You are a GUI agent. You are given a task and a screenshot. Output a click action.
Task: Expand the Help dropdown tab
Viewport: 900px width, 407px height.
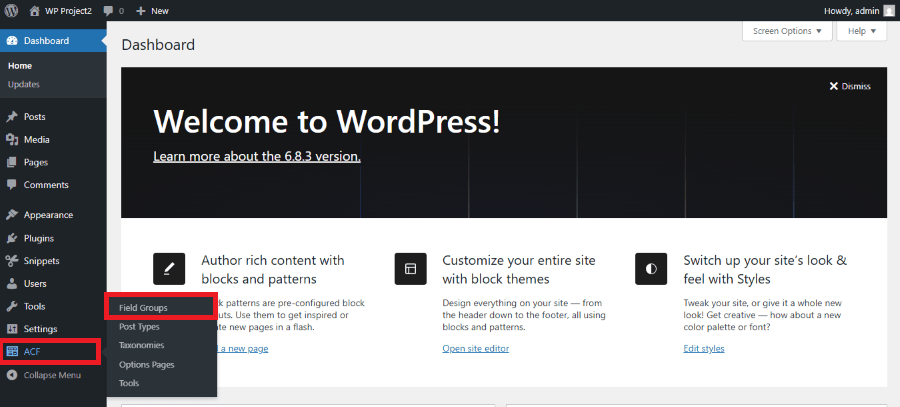[862, 31]
